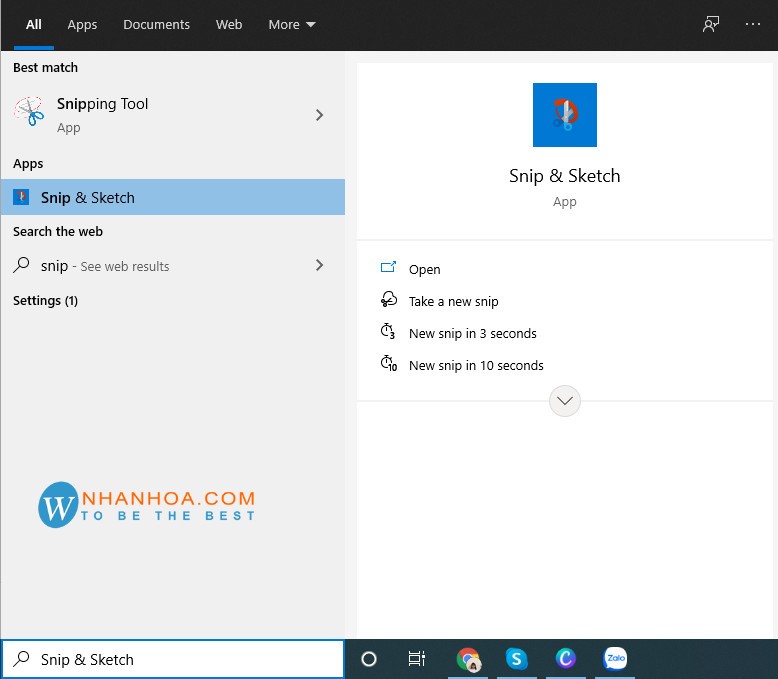Open the More filter dropdown
This screenshot has width=778, height=679.
click(292, 24)
